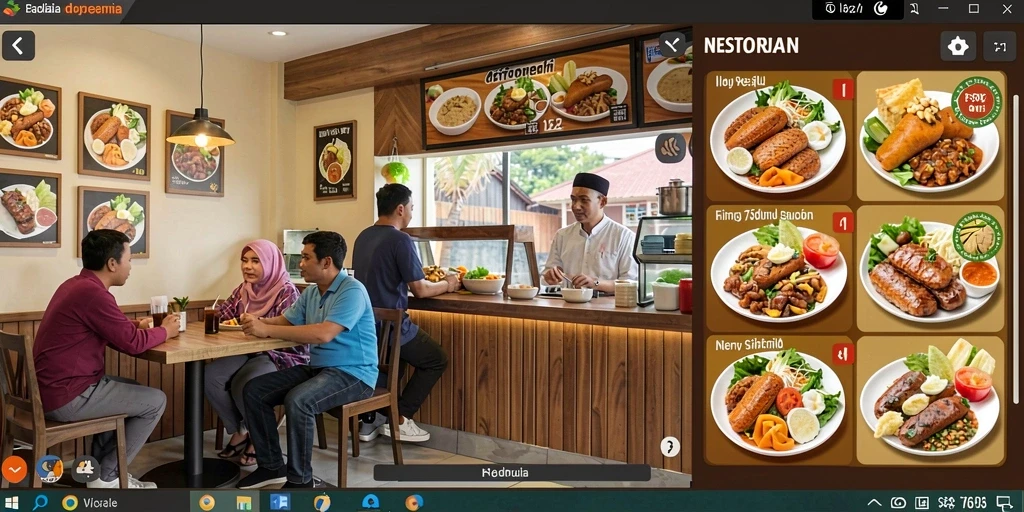The height and width of the screenshot is (512, 1024).
Task: Expand the NESTORJAN panel with the fullscreen icon
Action: [x=999, y=46]
